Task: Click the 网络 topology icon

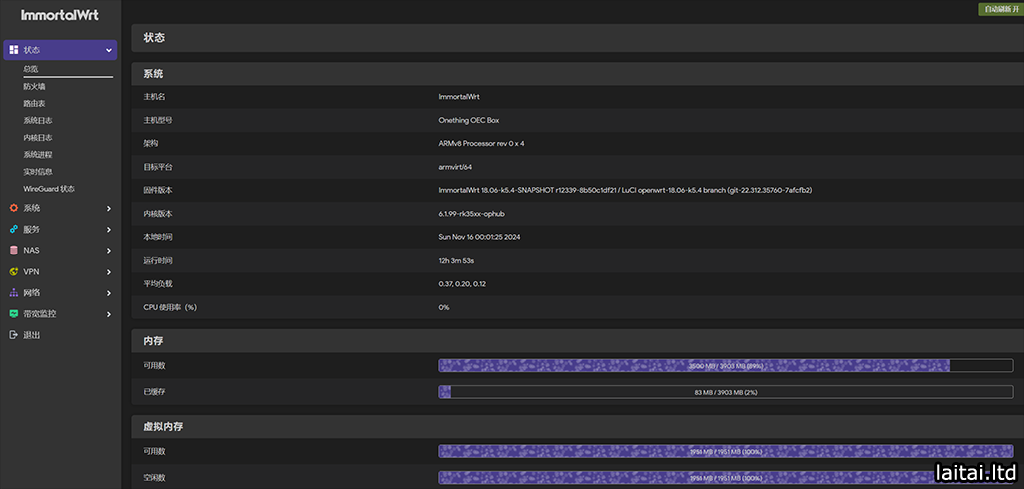Action: point(14,292)
